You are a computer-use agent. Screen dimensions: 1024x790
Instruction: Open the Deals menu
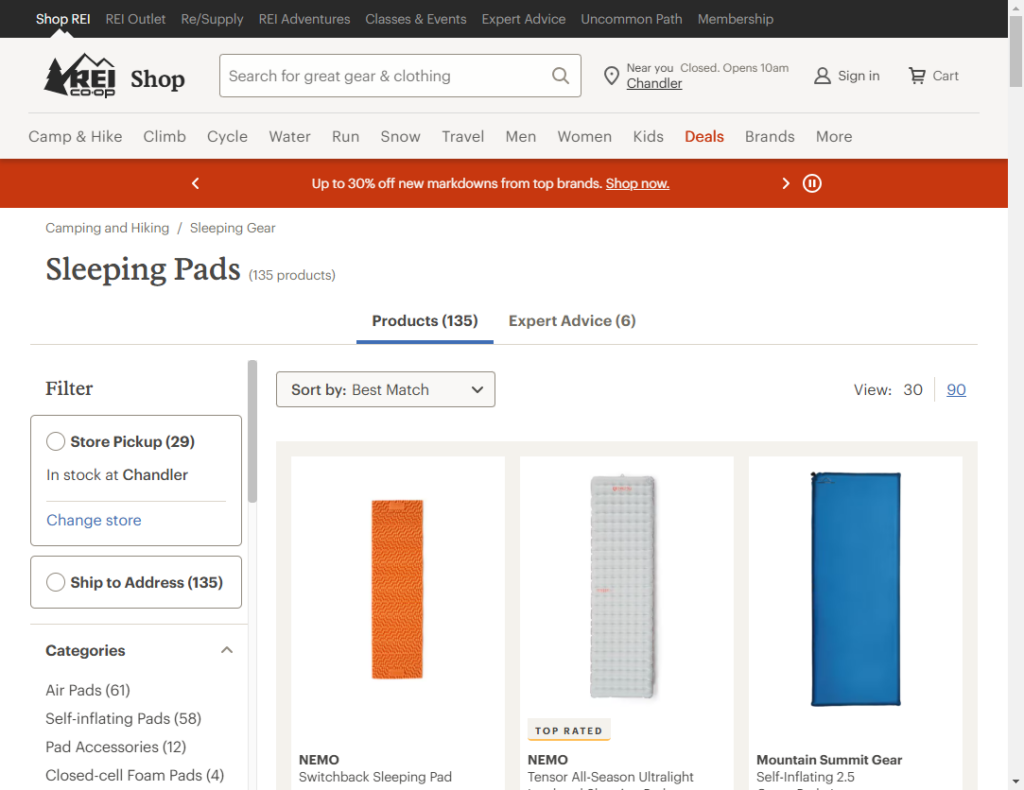click(704, 136)
